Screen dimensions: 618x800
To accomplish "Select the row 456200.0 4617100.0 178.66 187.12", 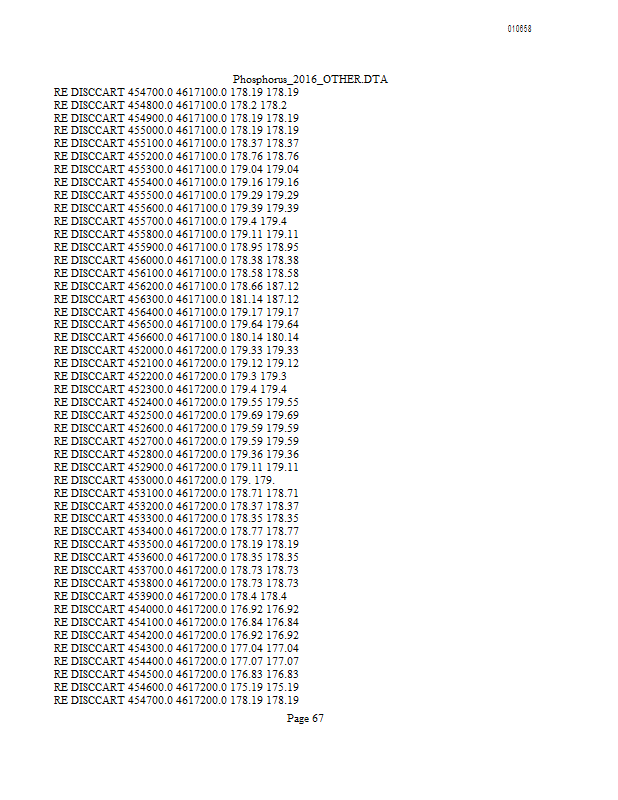I will (177, 286).
